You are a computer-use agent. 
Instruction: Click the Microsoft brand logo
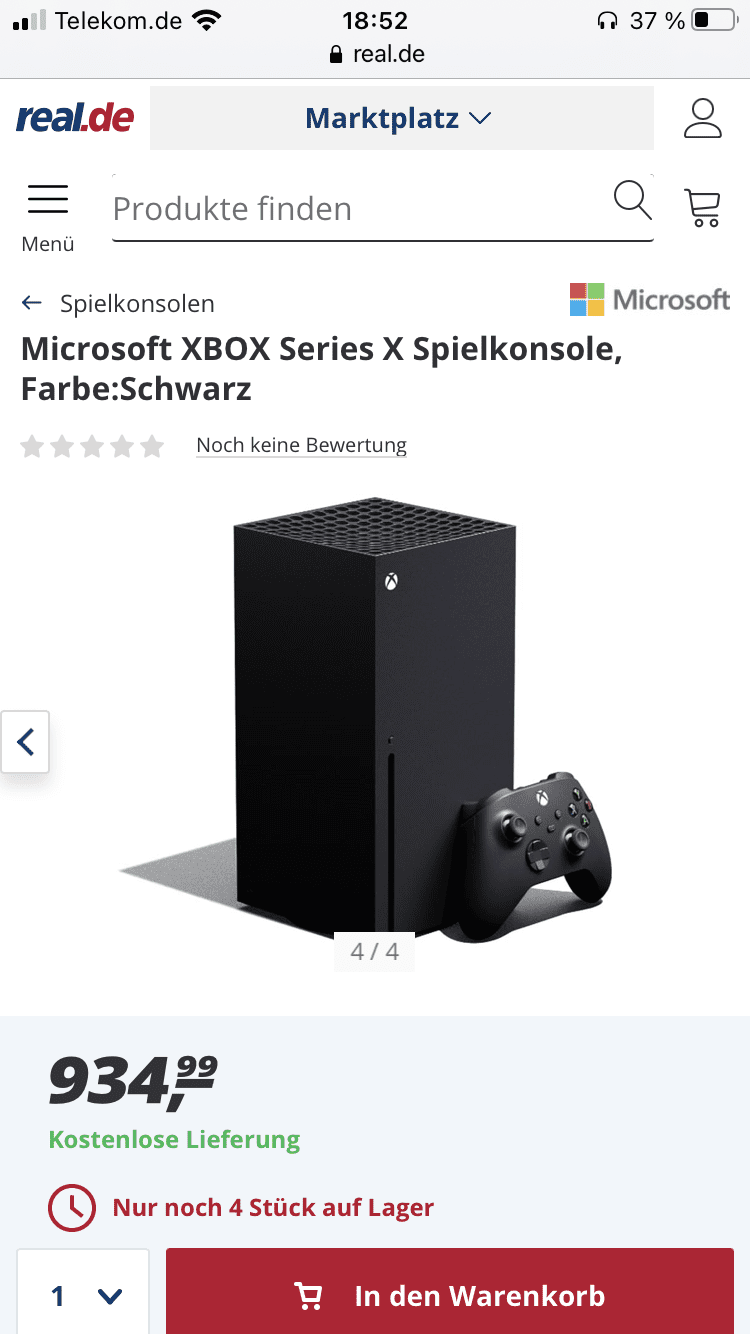point(650,299)
